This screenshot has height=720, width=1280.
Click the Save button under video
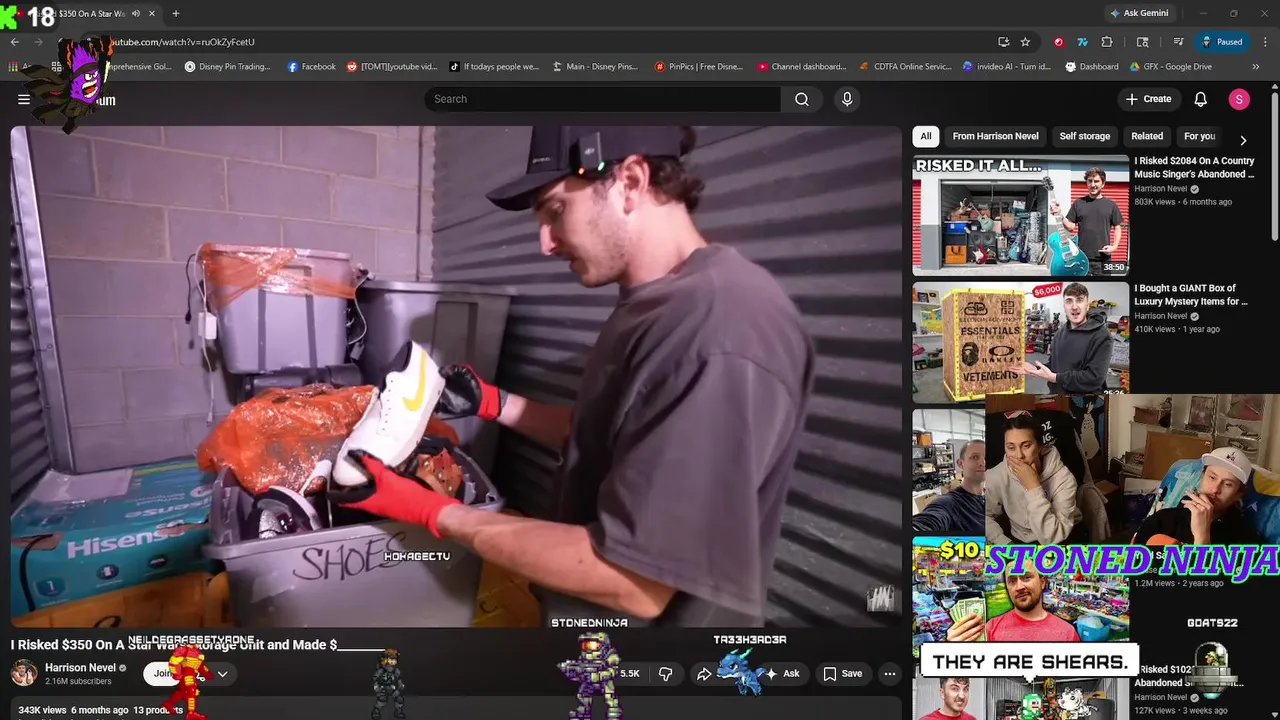pyautogui.click(x=842, y=674)
